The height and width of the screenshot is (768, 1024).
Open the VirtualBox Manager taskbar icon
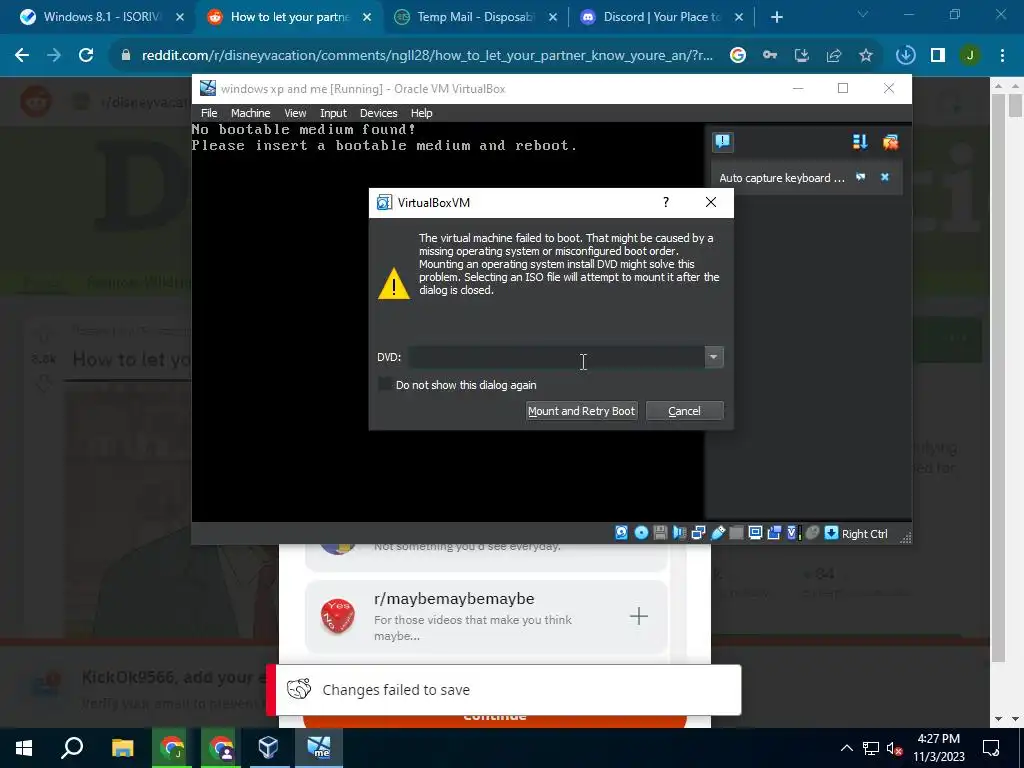pyautogui.click(x=268, y=748)
